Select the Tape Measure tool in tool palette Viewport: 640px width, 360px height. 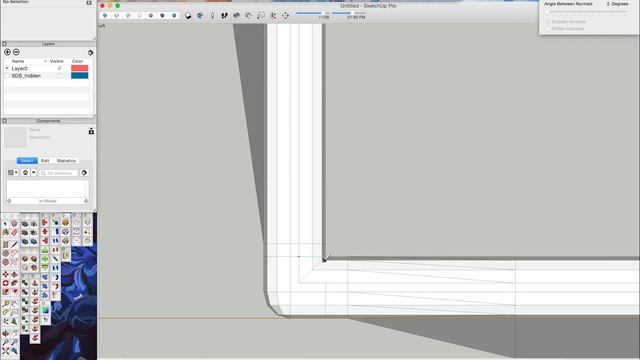tap(5, 304)
